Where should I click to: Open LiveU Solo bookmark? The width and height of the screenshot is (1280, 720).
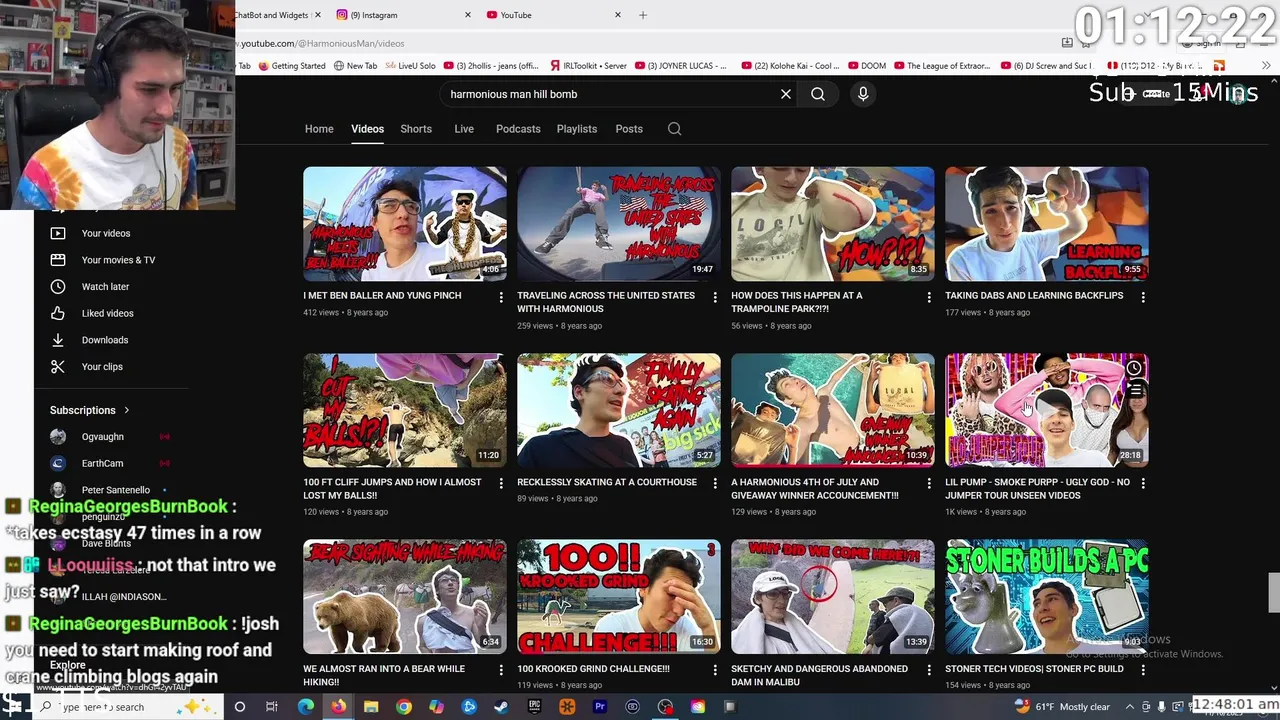pyautogui.click(x=410, y=66)
